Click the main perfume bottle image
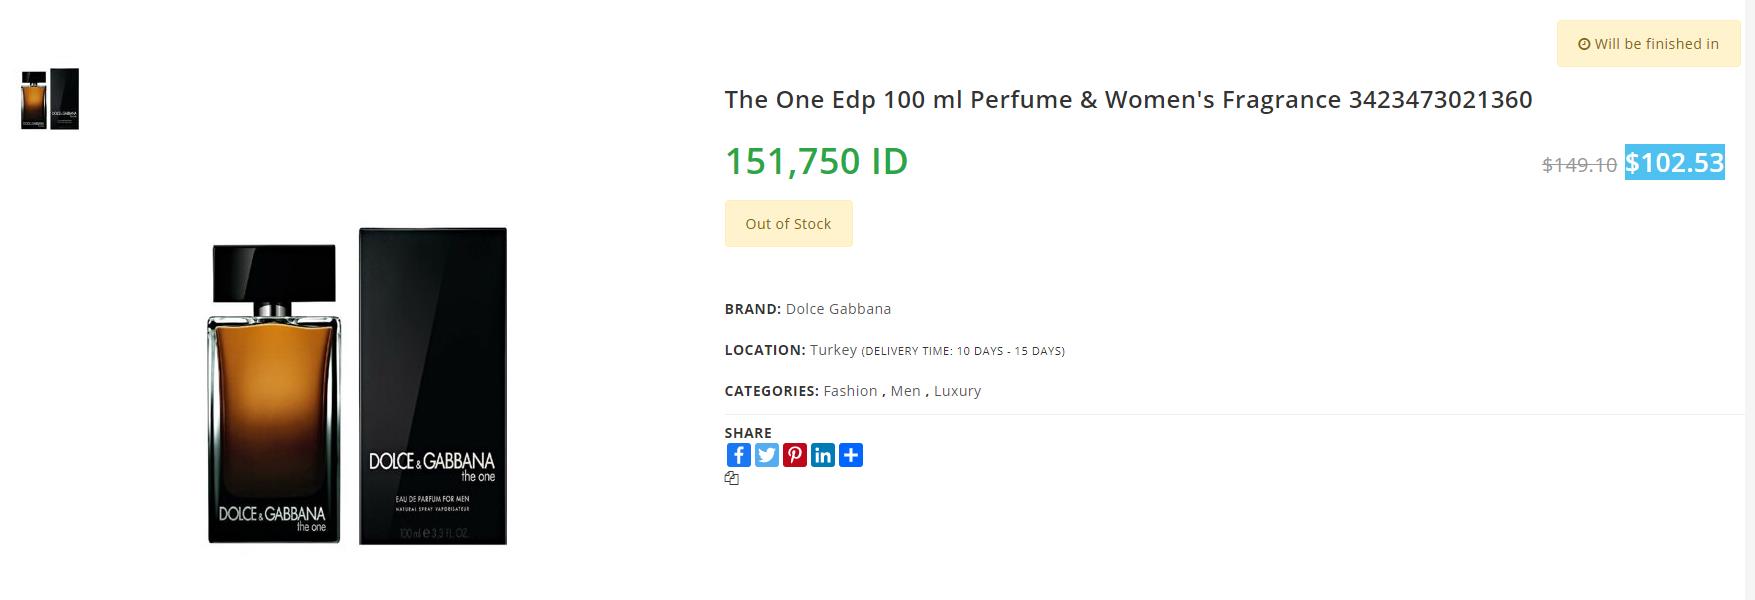The width and height of the screenshot is (1755, 600). 357,386
